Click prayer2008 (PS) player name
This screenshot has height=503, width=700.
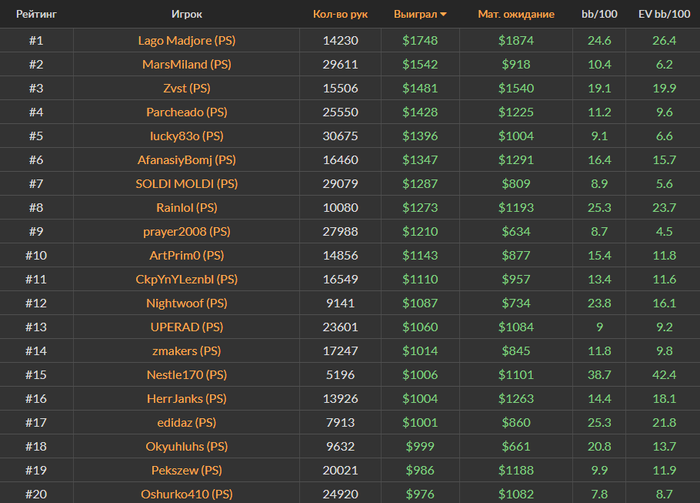click(187, 232)
